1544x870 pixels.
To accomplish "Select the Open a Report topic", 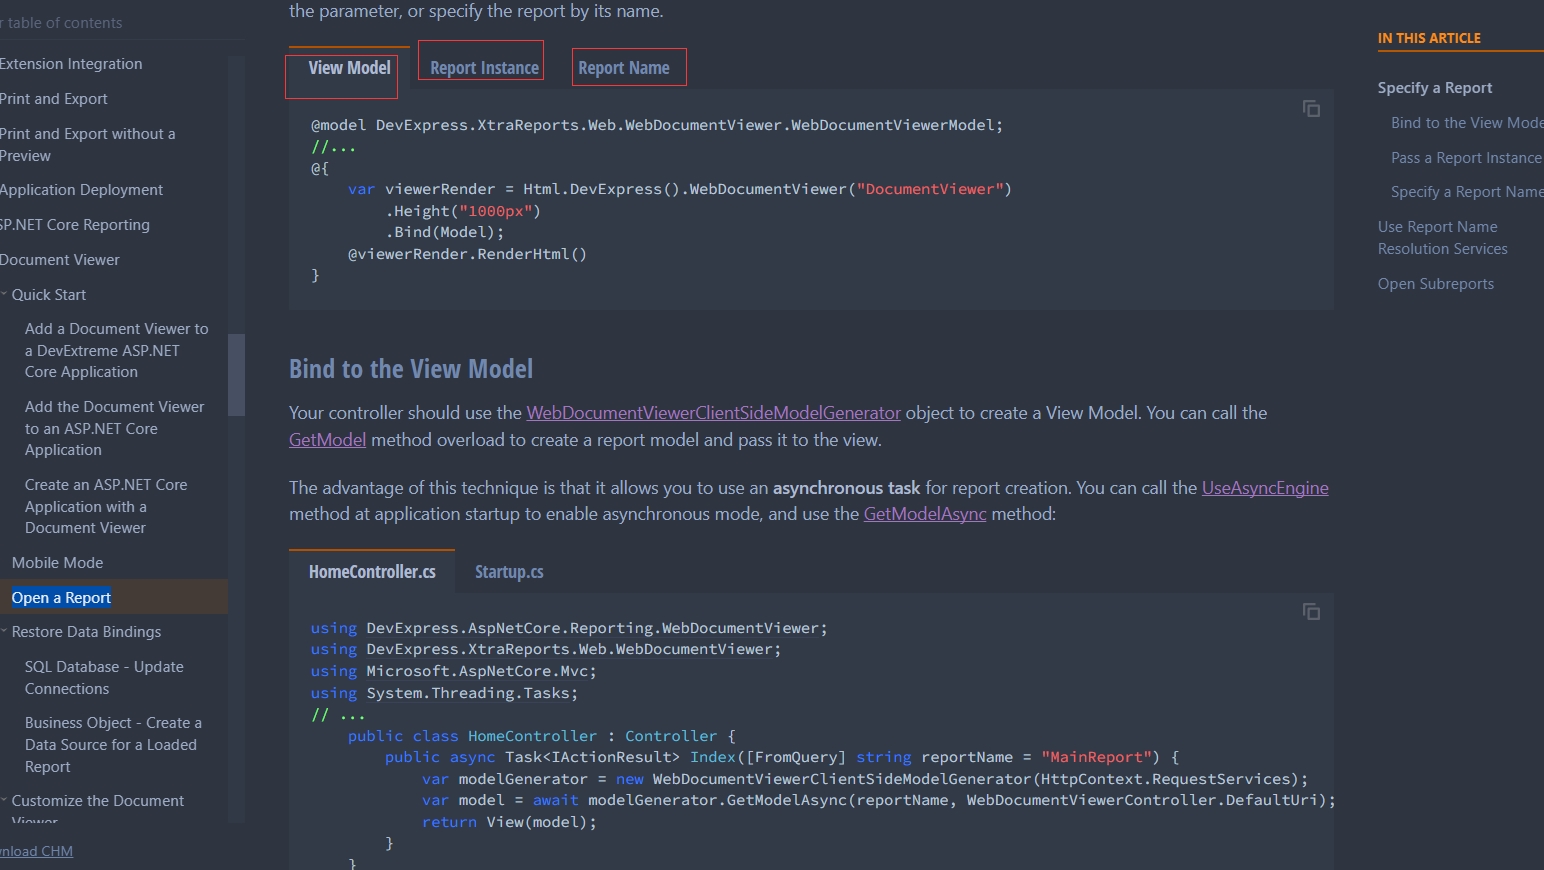I will pos(61,597).
